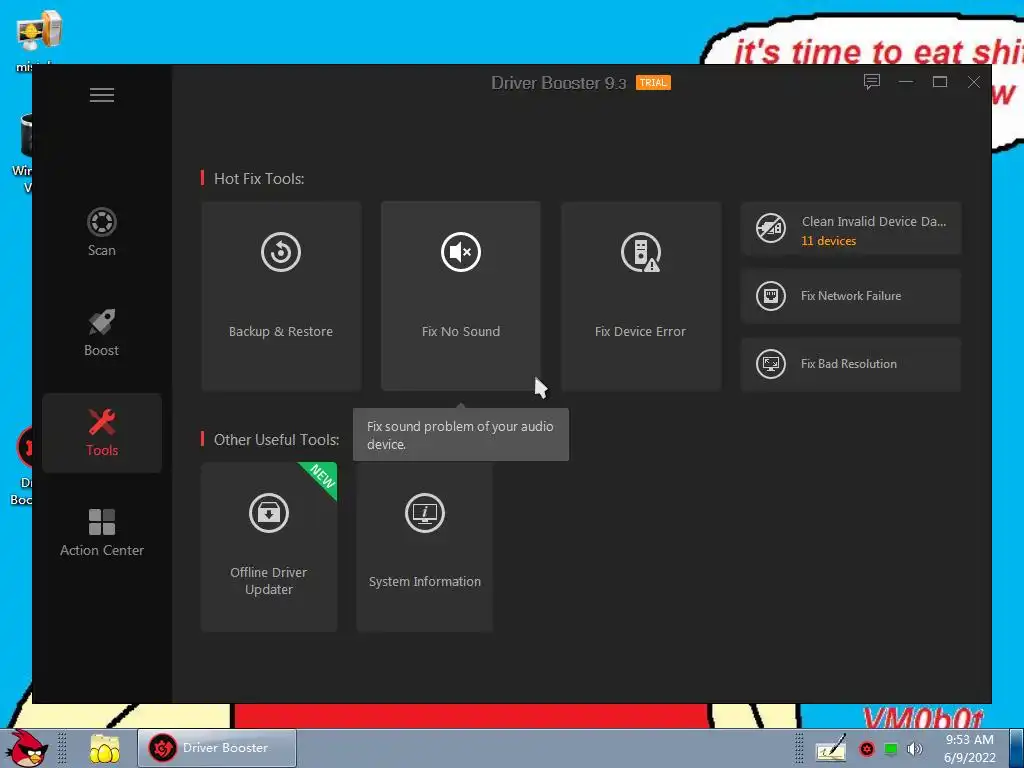The image size is (1024, 768).
Task: Click the Fix Device Error label
Action: (x=640, y=331)
